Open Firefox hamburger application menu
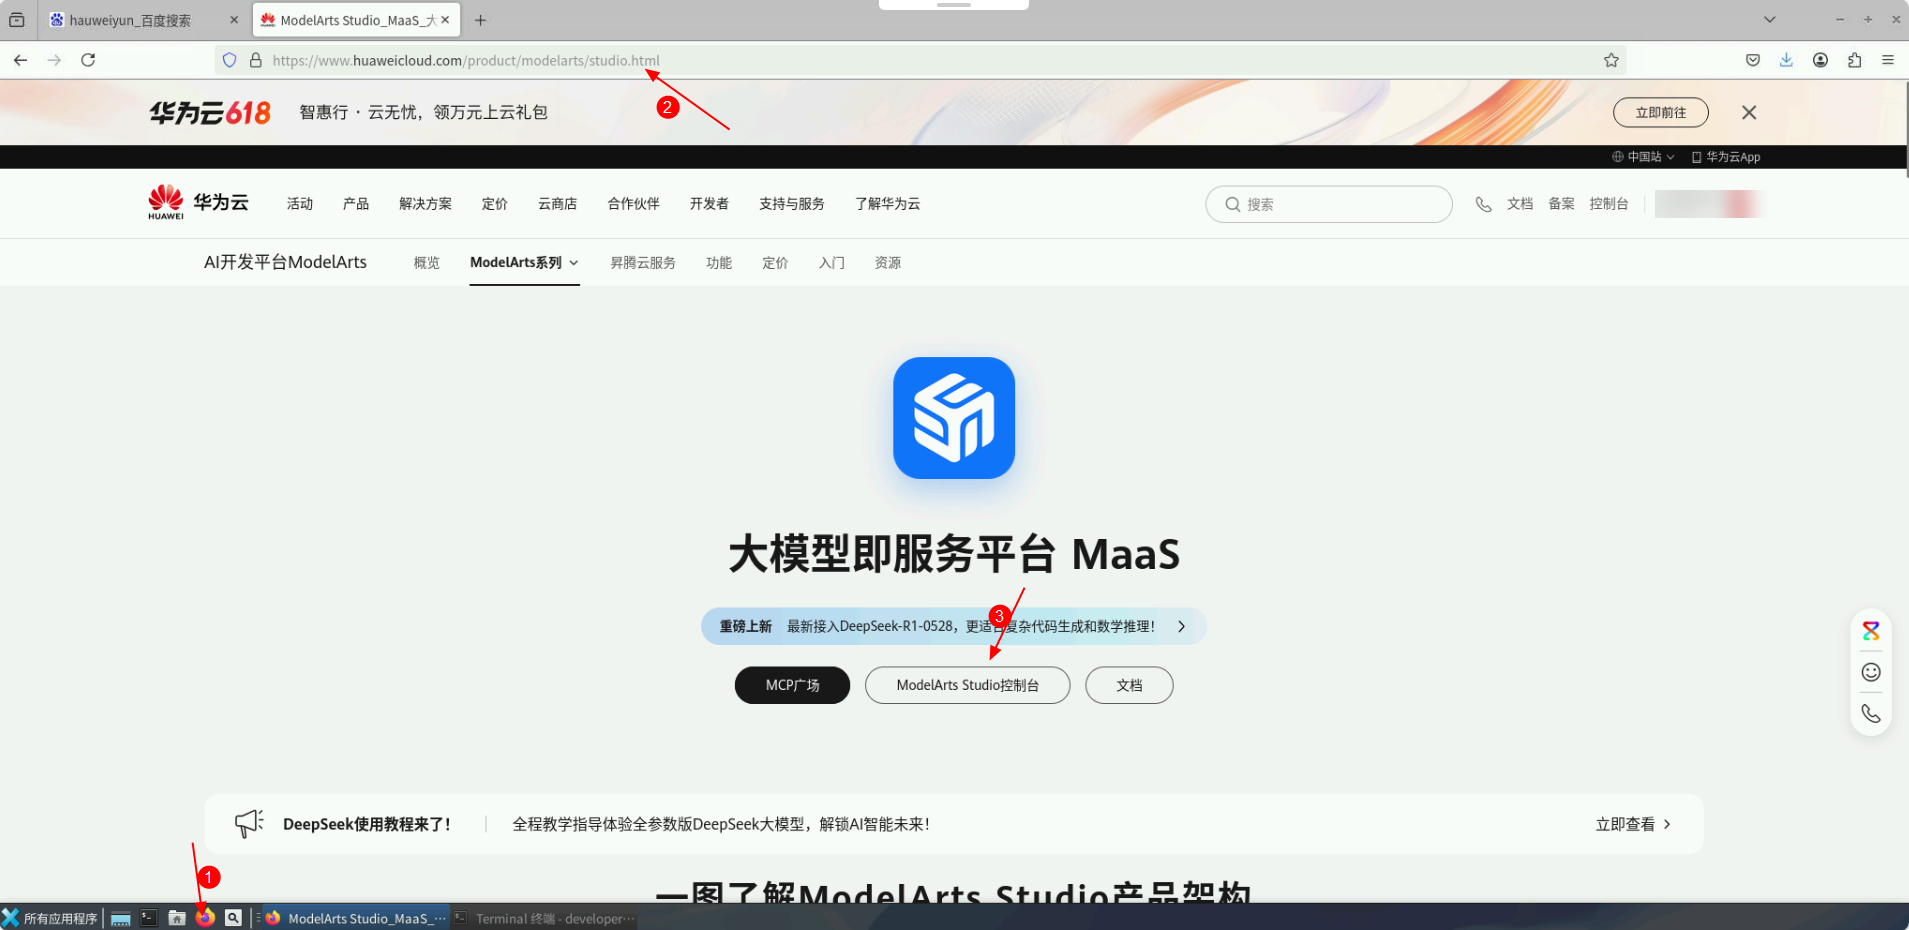The width and height of the screenshot is (1909, 930). coord(1888,60)
